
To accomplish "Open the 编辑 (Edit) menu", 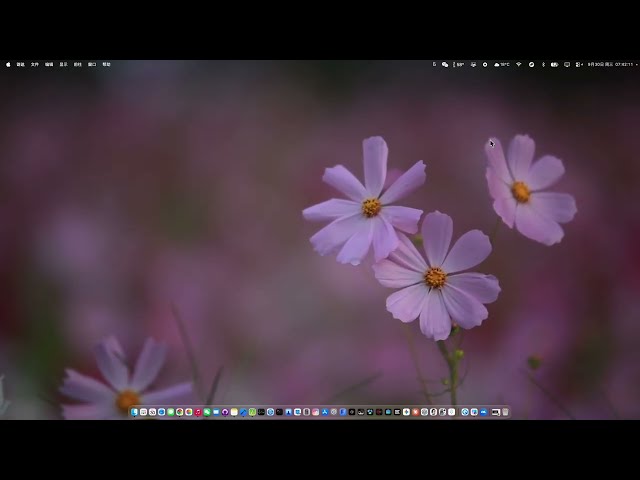I will (x=49, y=64).
